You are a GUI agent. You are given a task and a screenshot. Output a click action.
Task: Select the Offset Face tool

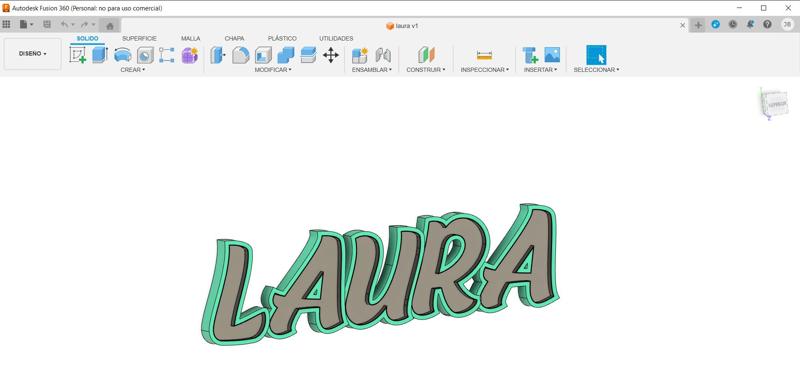(x=308, y=55)
